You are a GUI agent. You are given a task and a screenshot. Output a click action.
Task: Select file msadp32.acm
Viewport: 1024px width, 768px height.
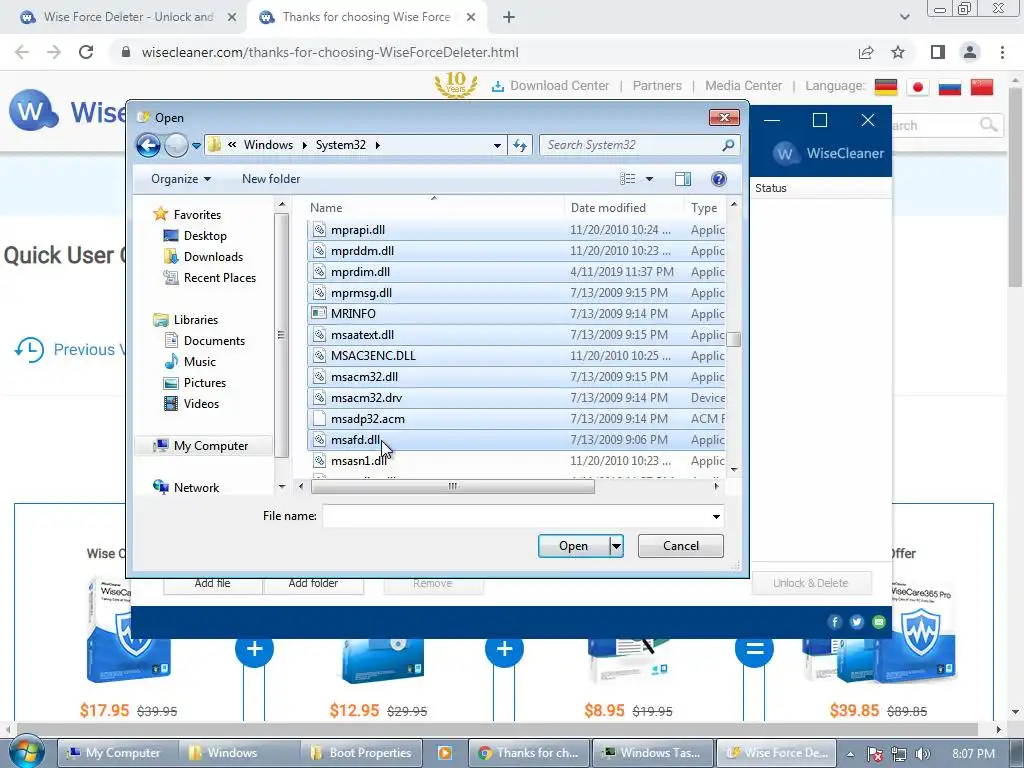[516, 419]
